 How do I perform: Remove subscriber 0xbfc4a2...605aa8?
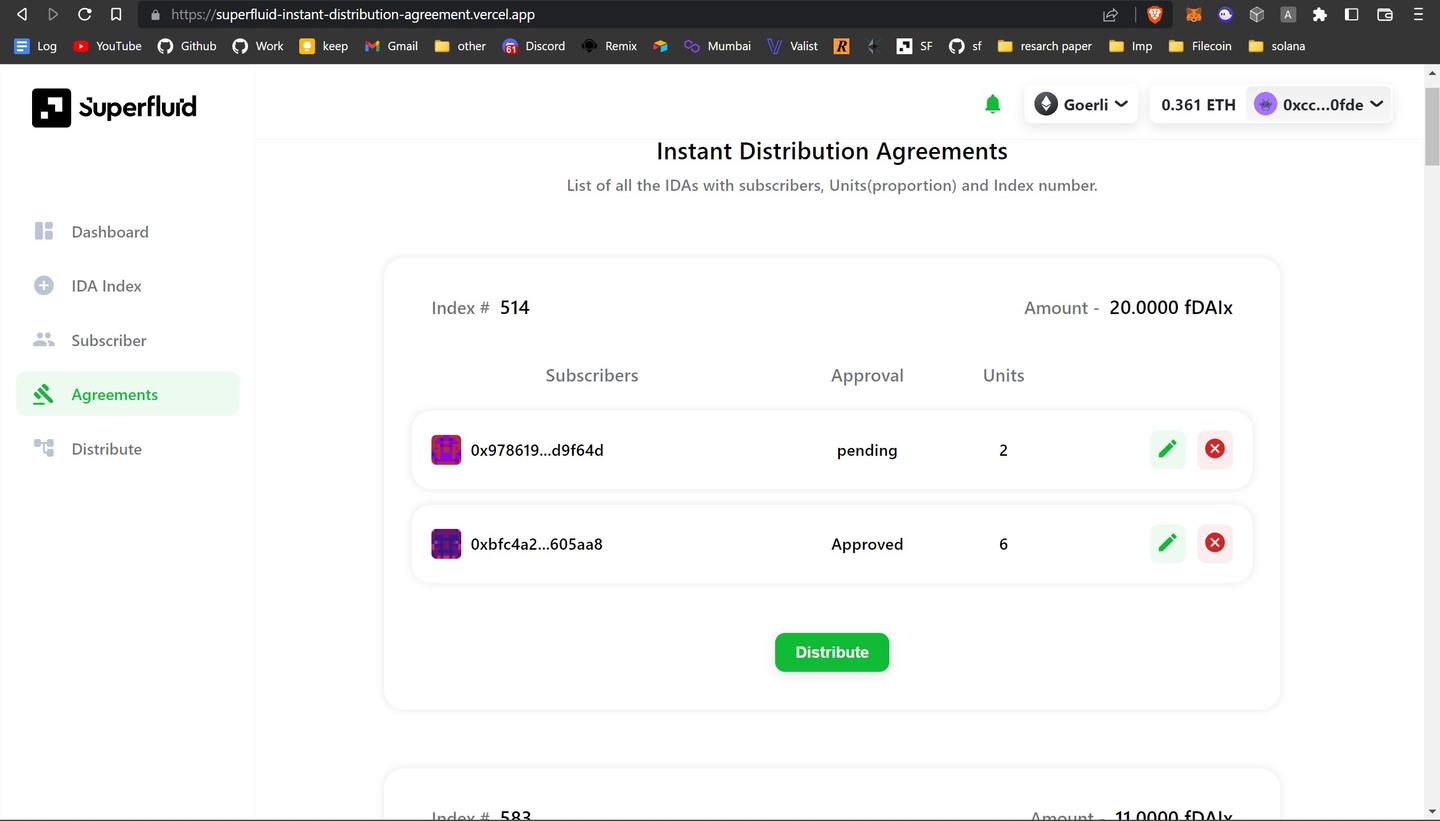1215,543
